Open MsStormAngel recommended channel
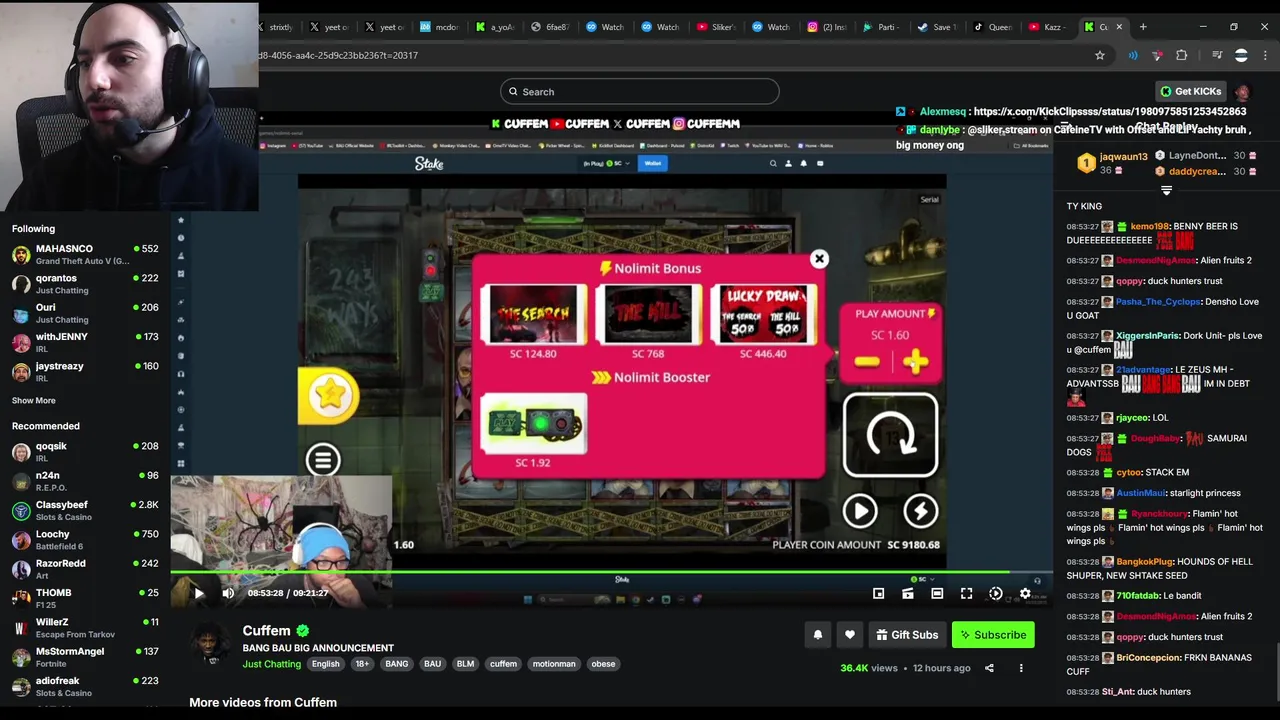The height and width of the screenshot is (720, 1280). [x=85, y=657]
